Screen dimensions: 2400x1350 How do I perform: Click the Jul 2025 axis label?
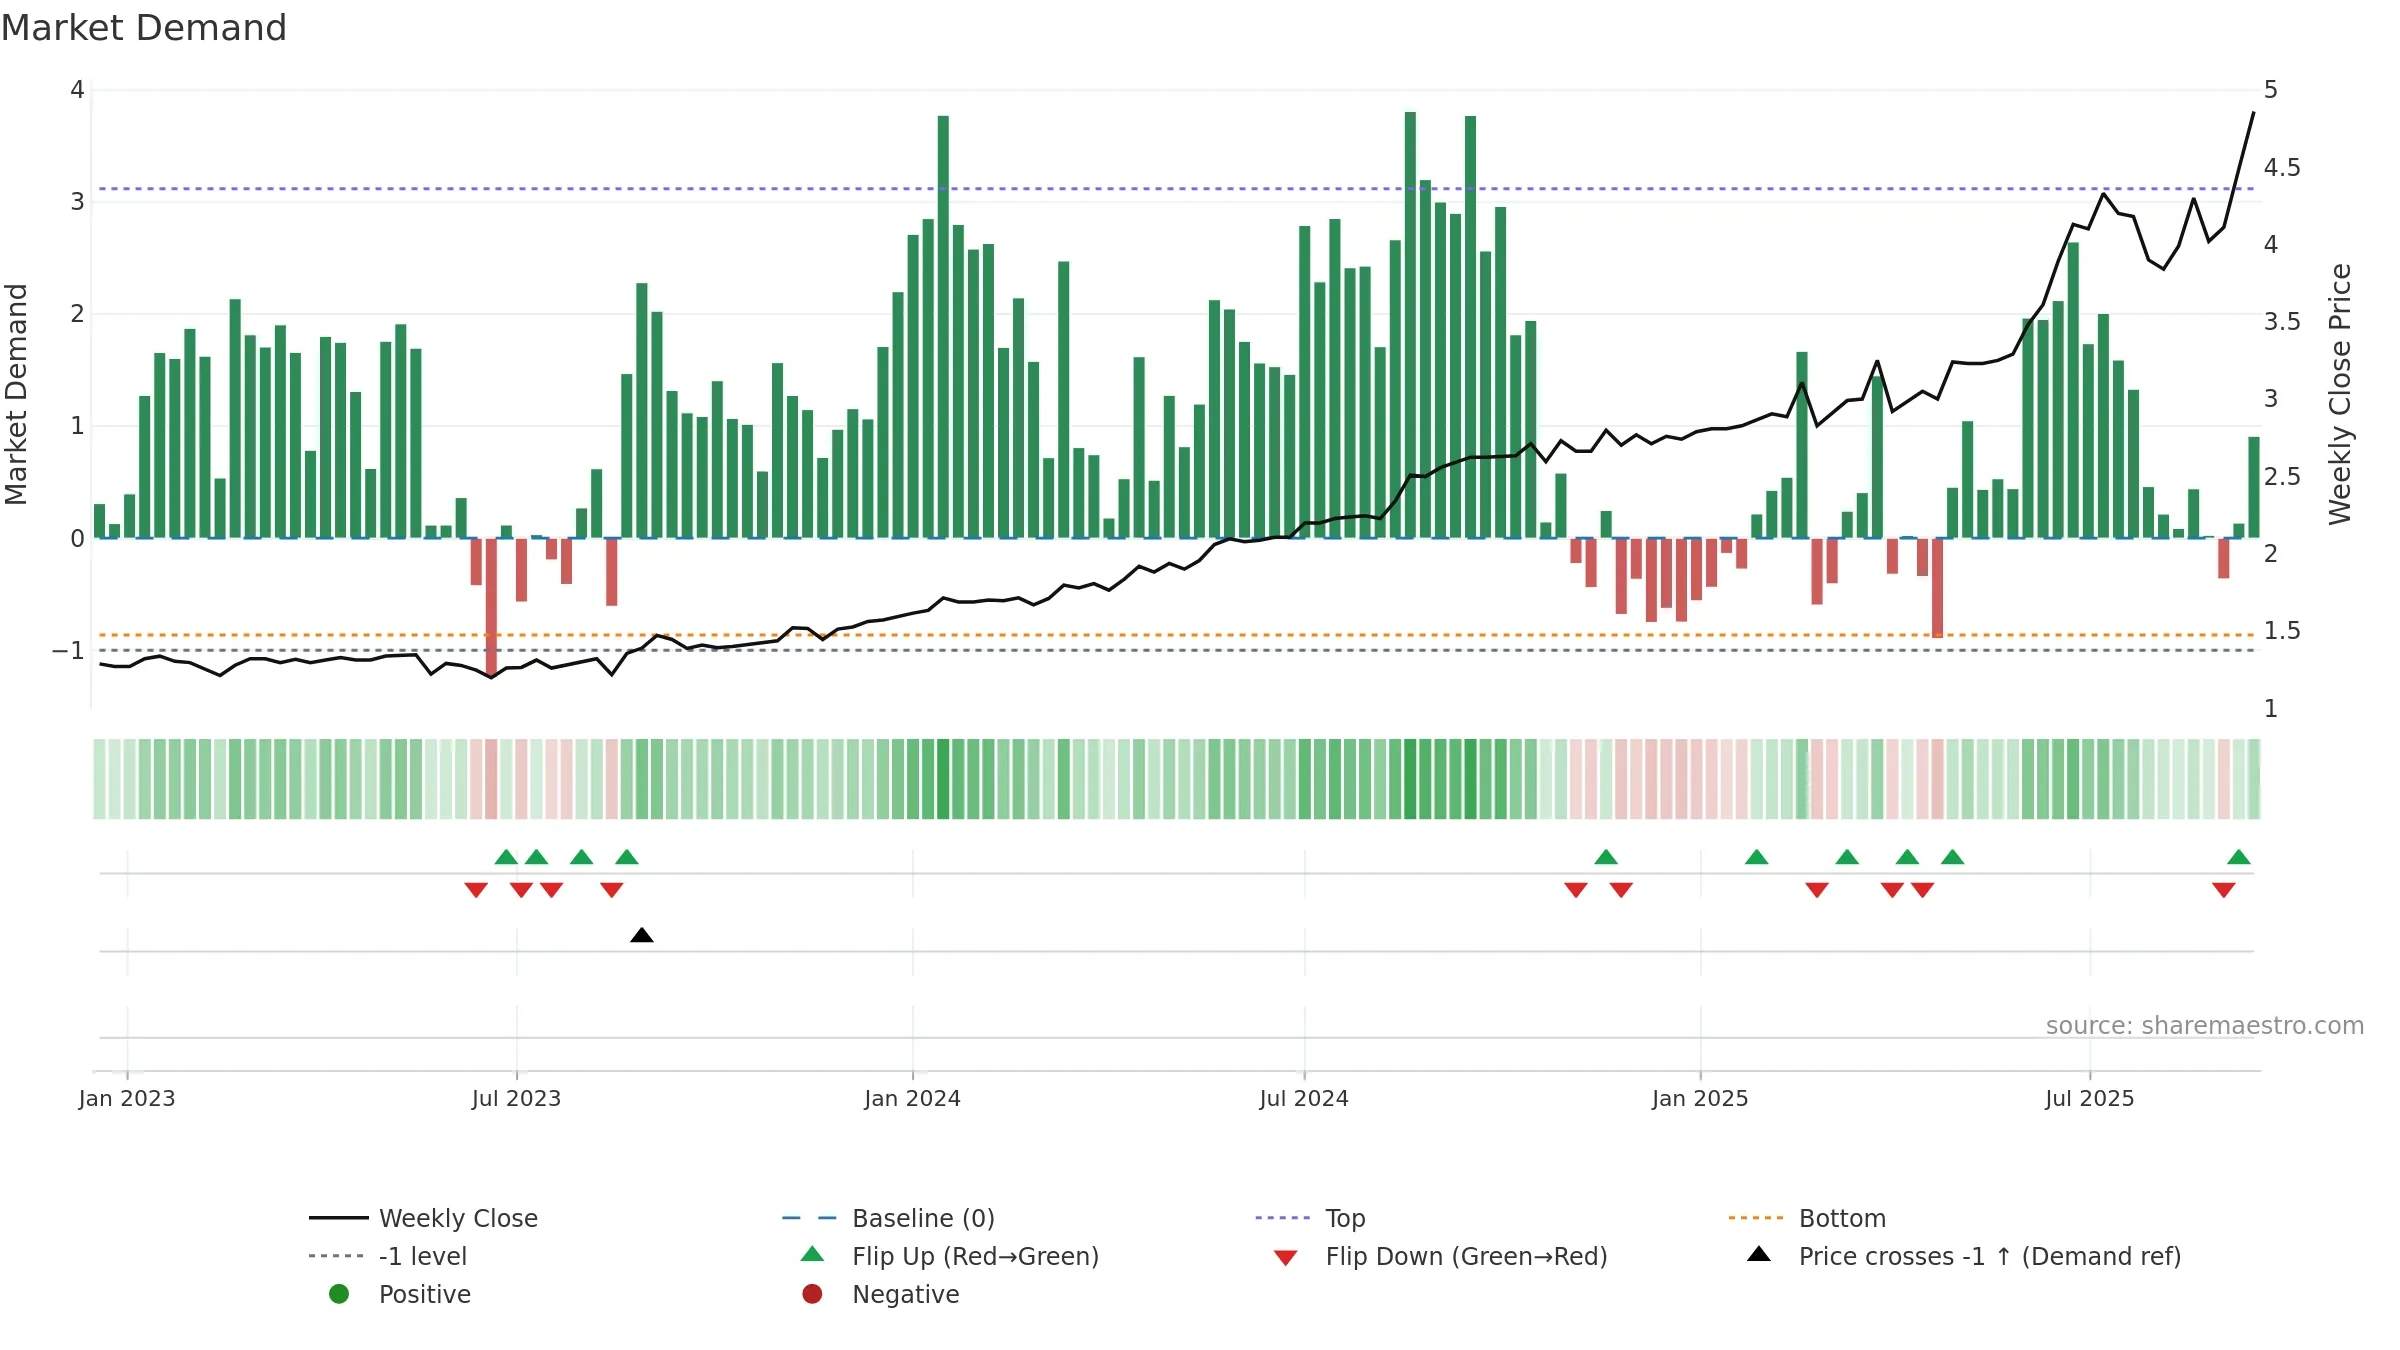tap(2090, 1099)
